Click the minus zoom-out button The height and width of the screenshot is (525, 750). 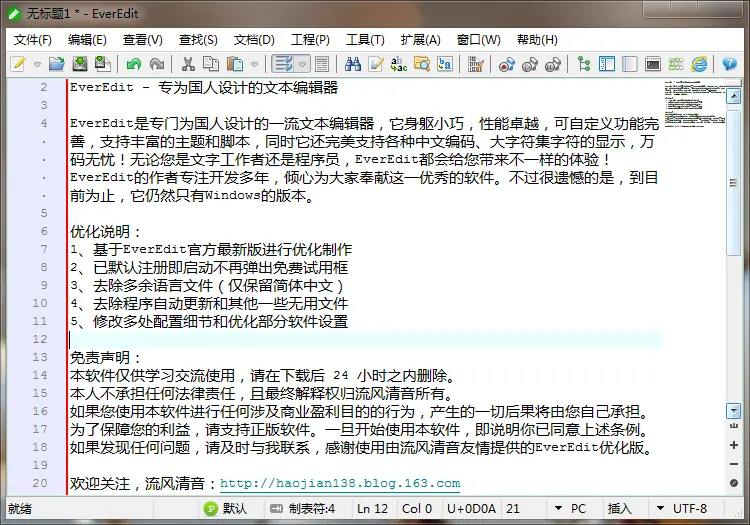(733, 464)
